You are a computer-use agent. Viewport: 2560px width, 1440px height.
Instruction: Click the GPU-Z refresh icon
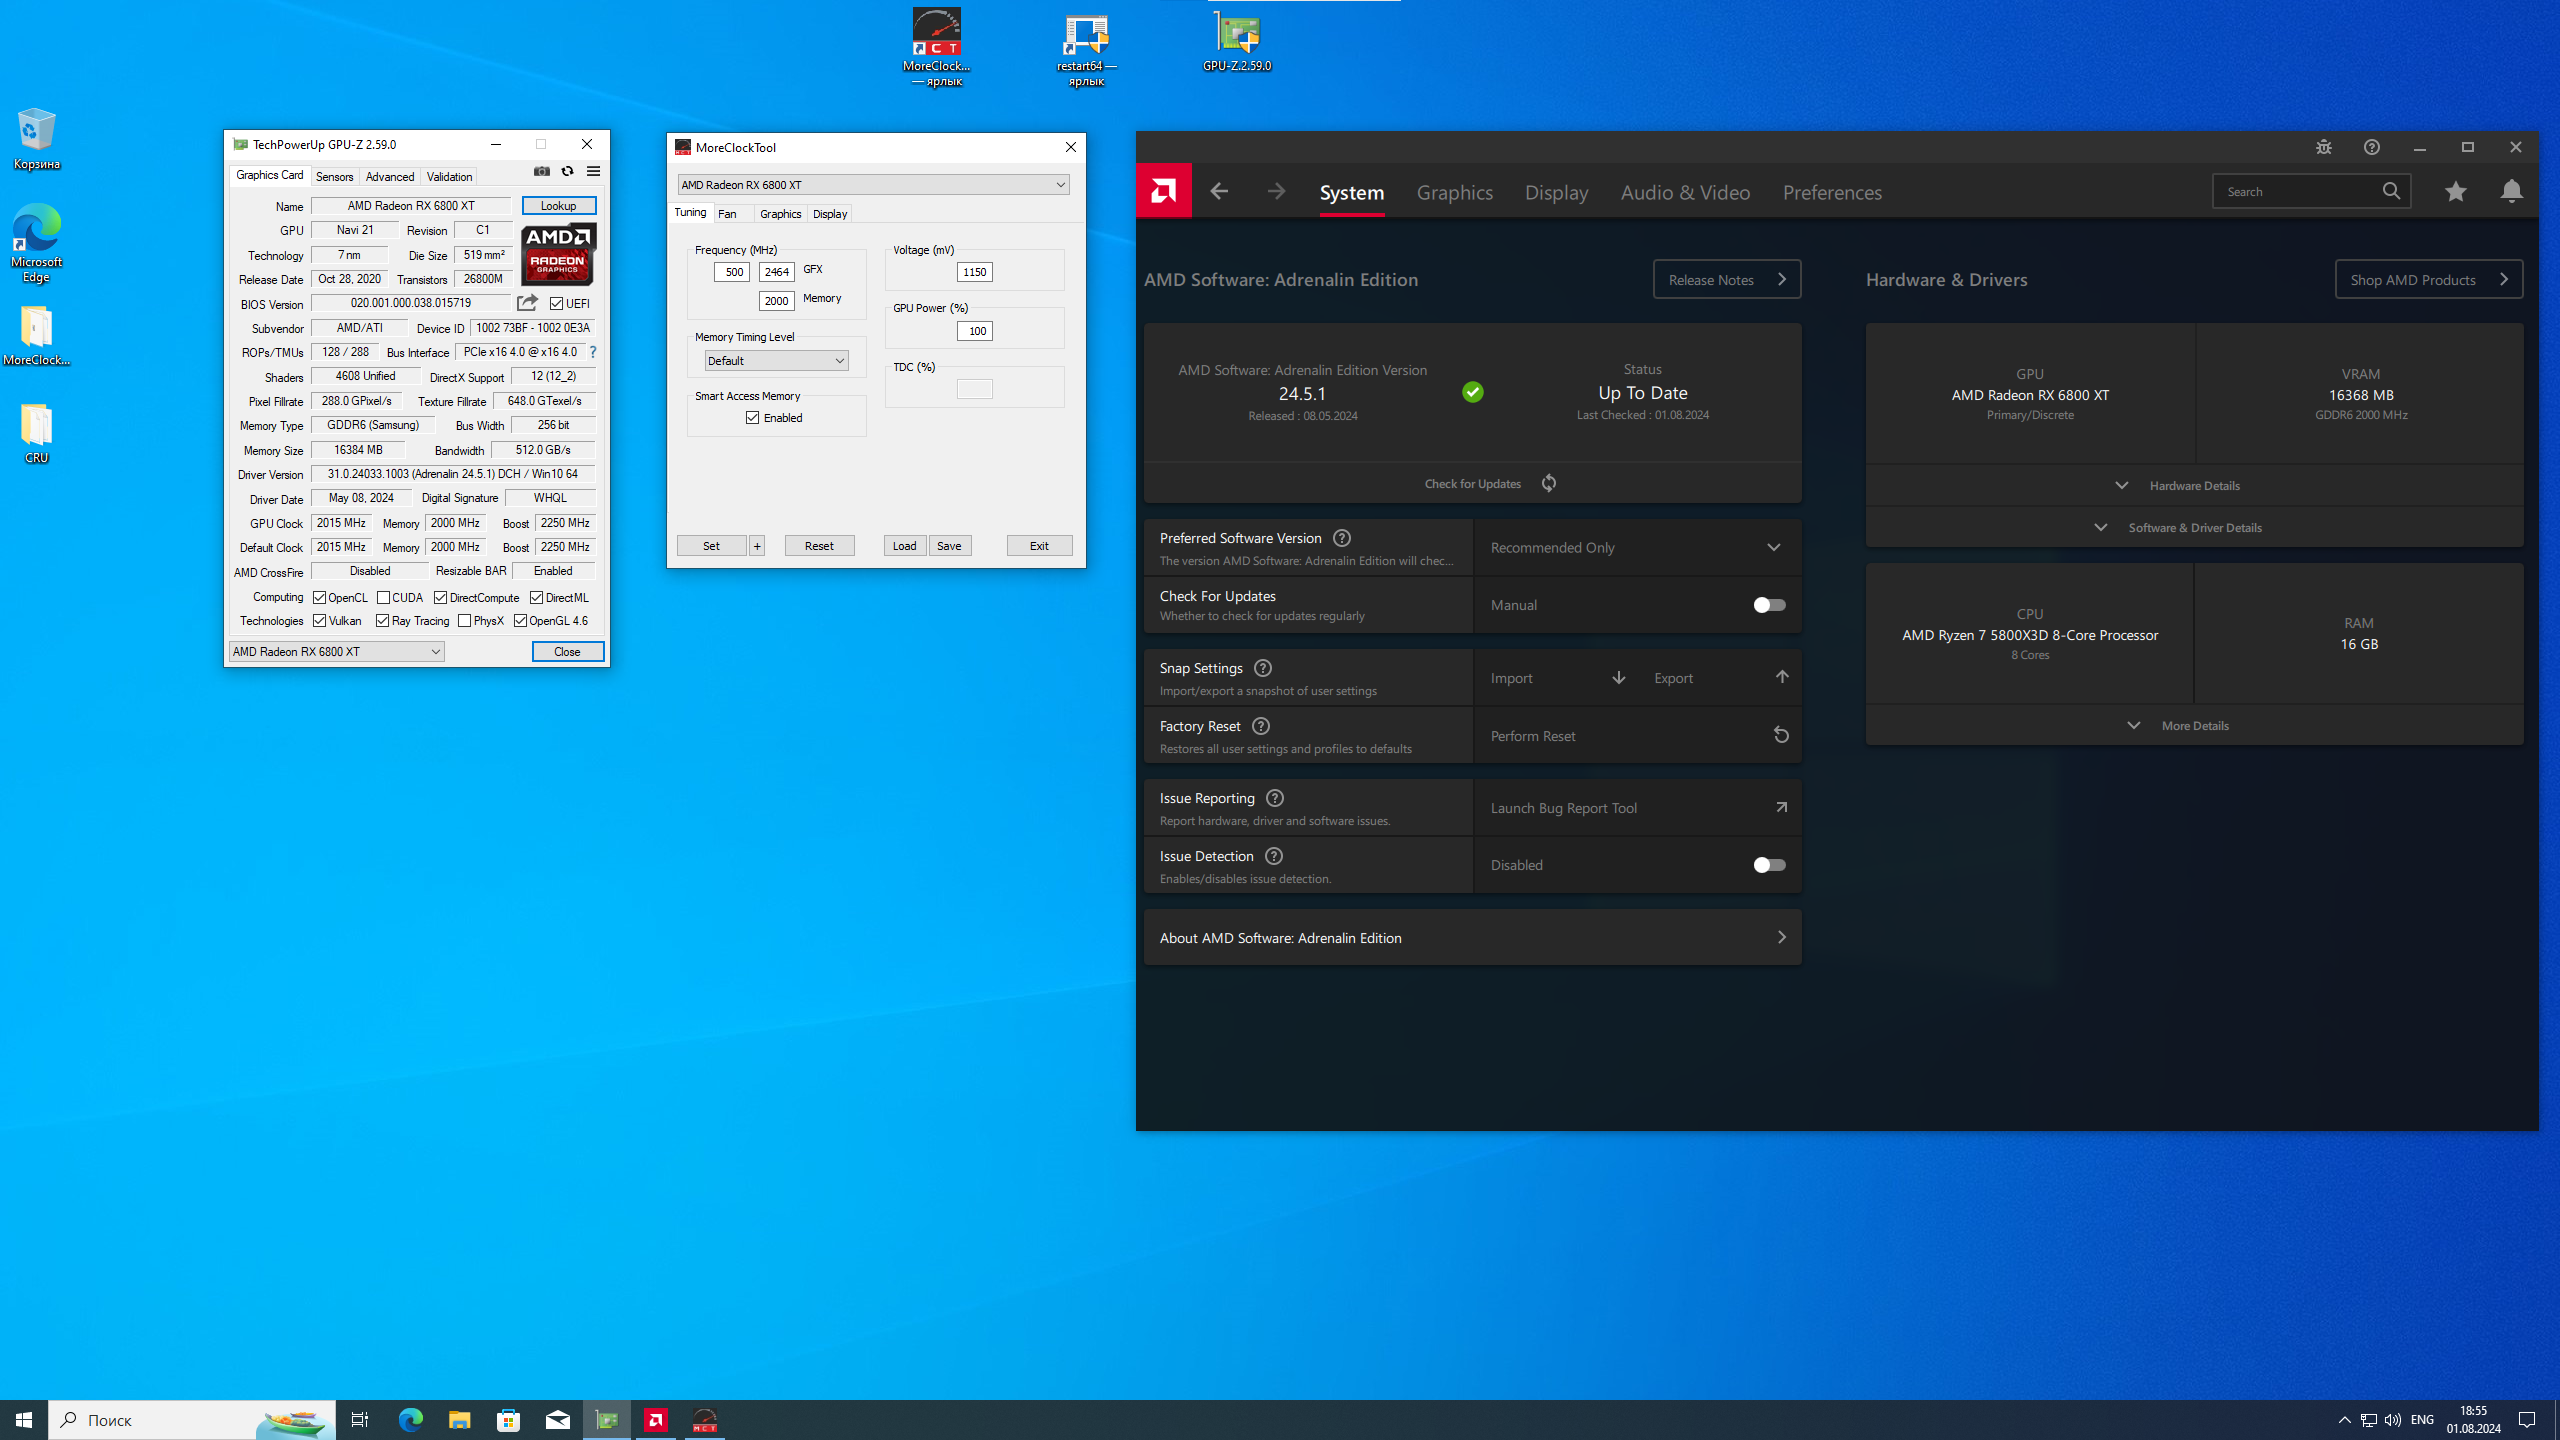pos(567,172)
